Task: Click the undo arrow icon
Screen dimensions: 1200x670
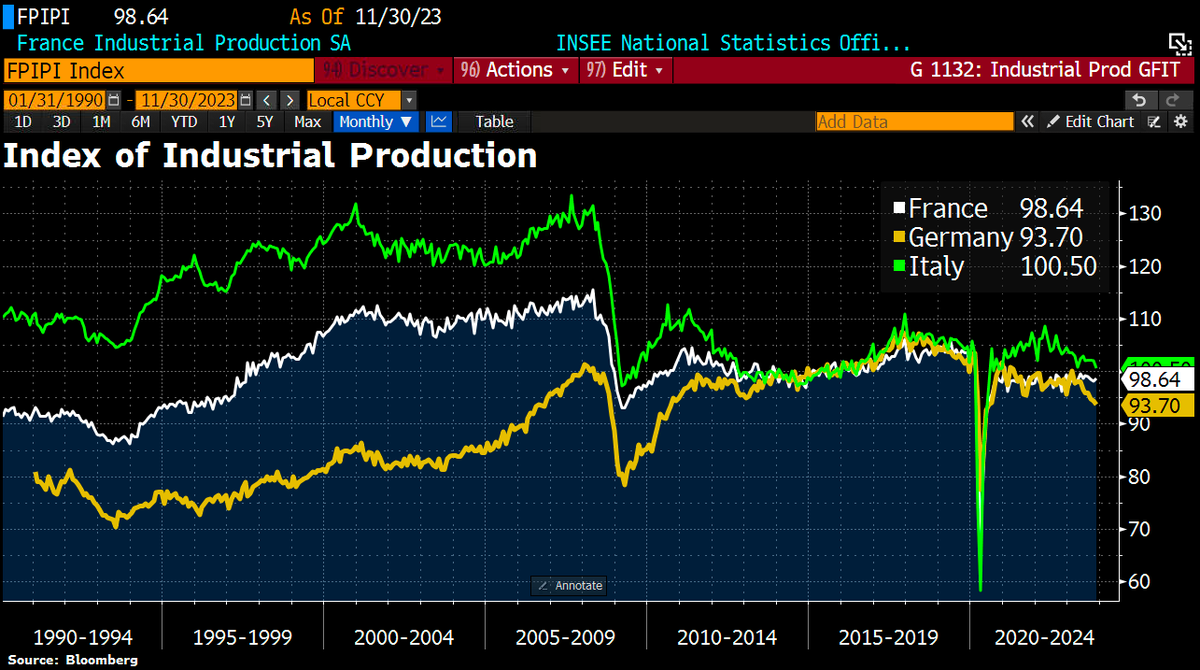Action: click(1140, 99)
